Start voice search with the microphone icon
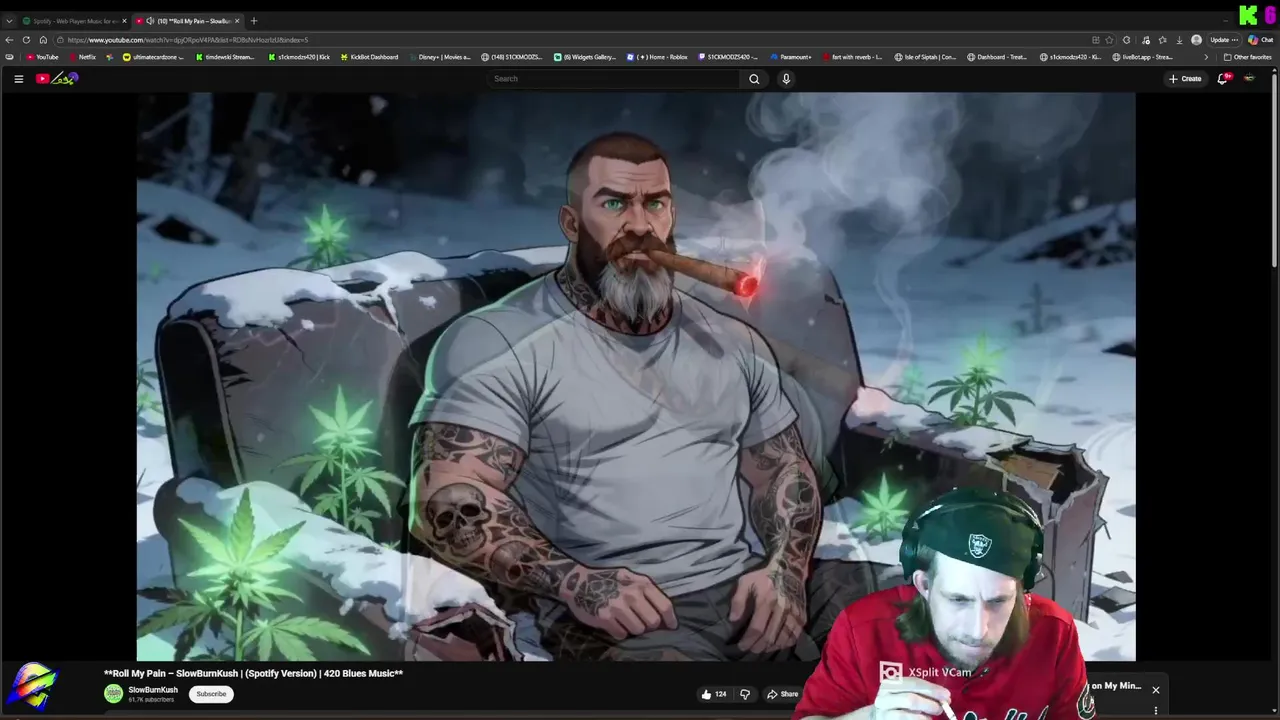The height and width of the screenshot is (720, 1280). coord(786,79)
